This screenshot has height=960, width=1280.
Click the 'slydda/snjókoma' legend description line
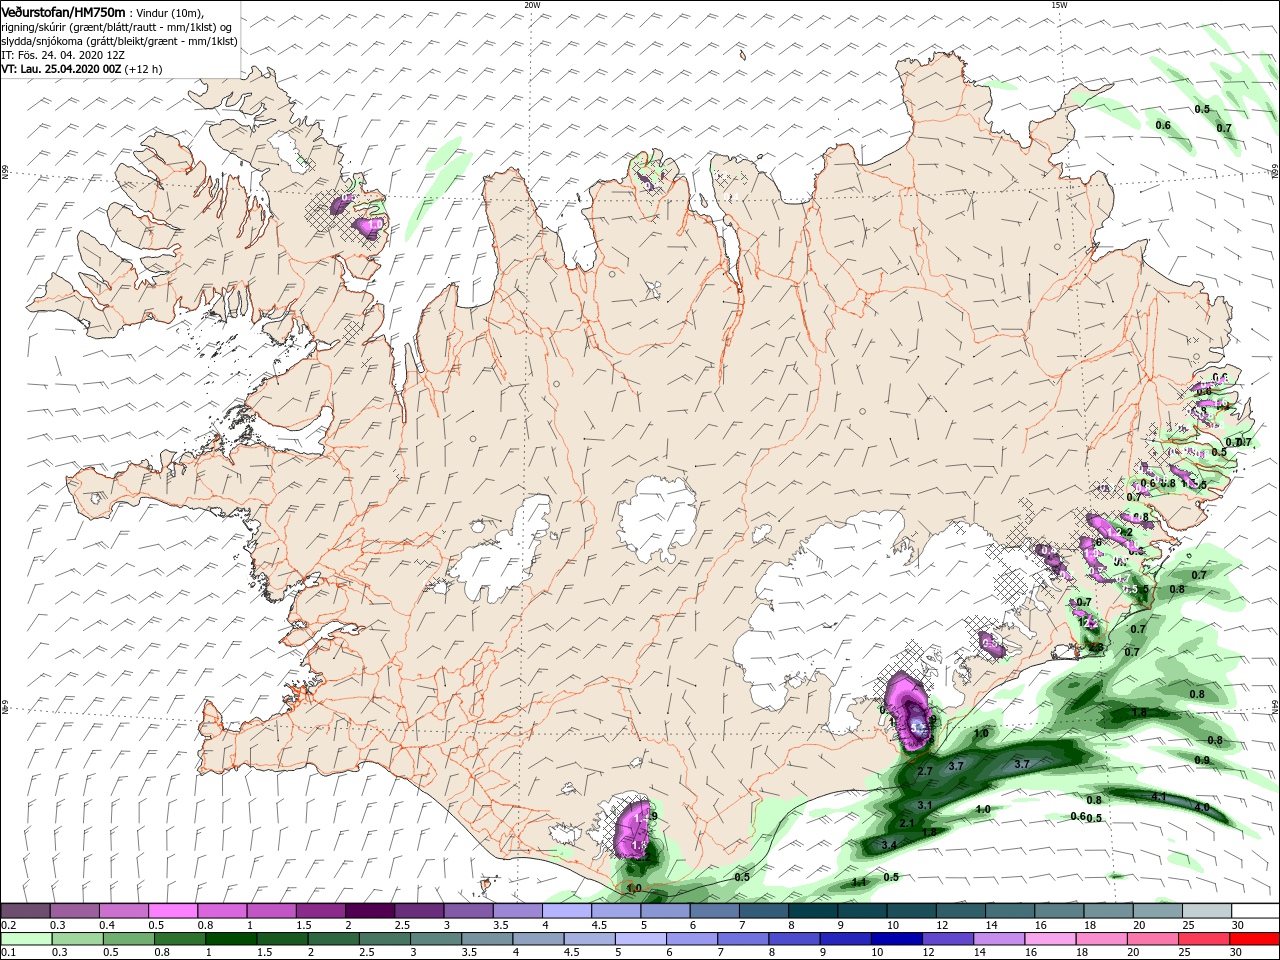click(118, 40)
